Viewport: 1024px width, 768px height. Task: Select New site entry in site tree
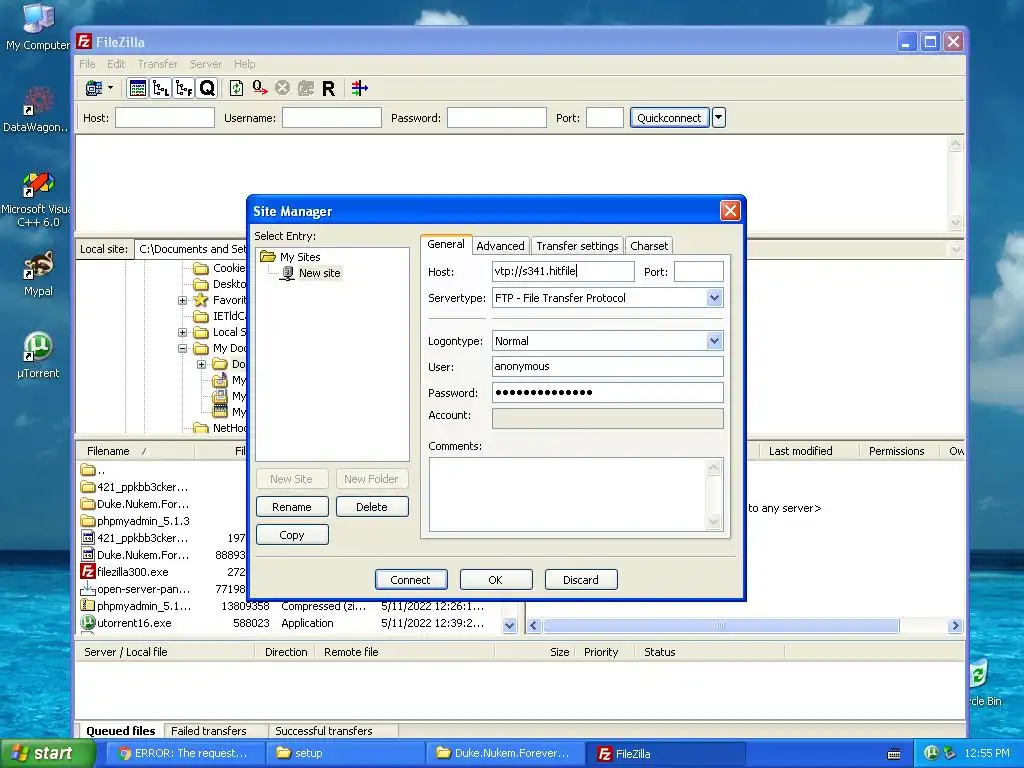319,273
